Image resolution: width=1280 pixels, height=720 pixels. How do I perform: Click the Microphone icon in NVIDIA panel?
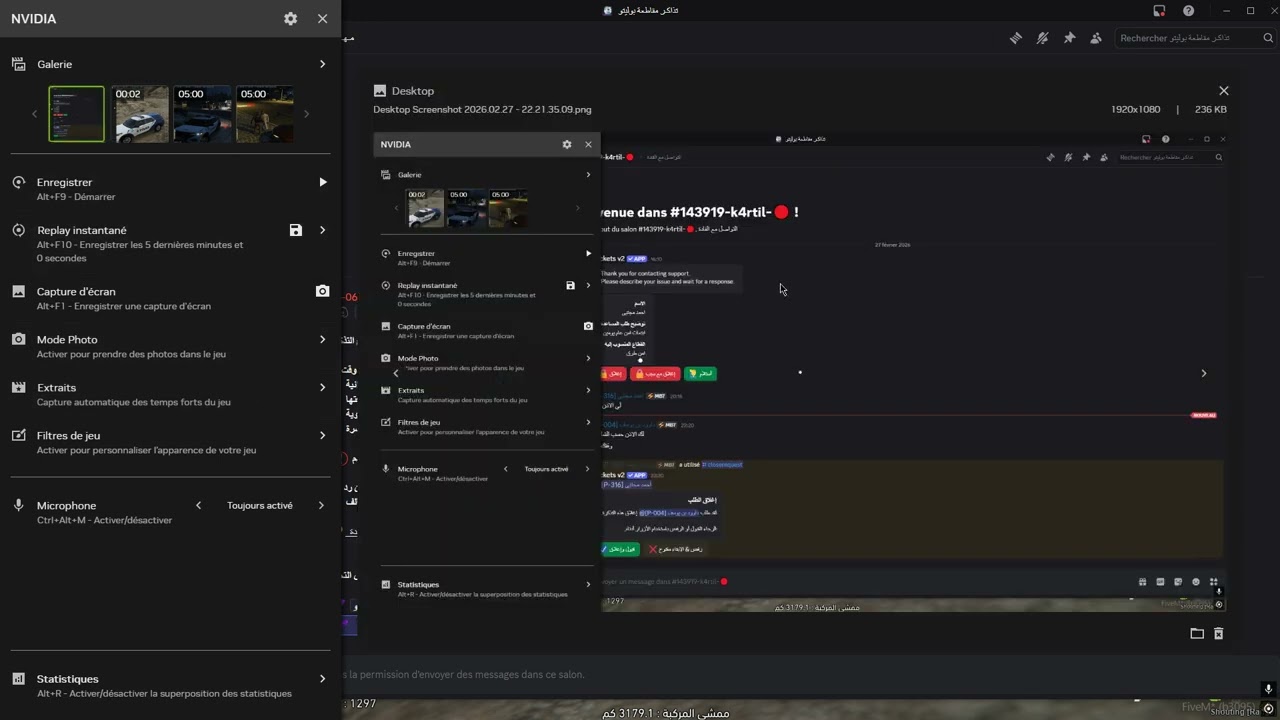pos(18,505)
